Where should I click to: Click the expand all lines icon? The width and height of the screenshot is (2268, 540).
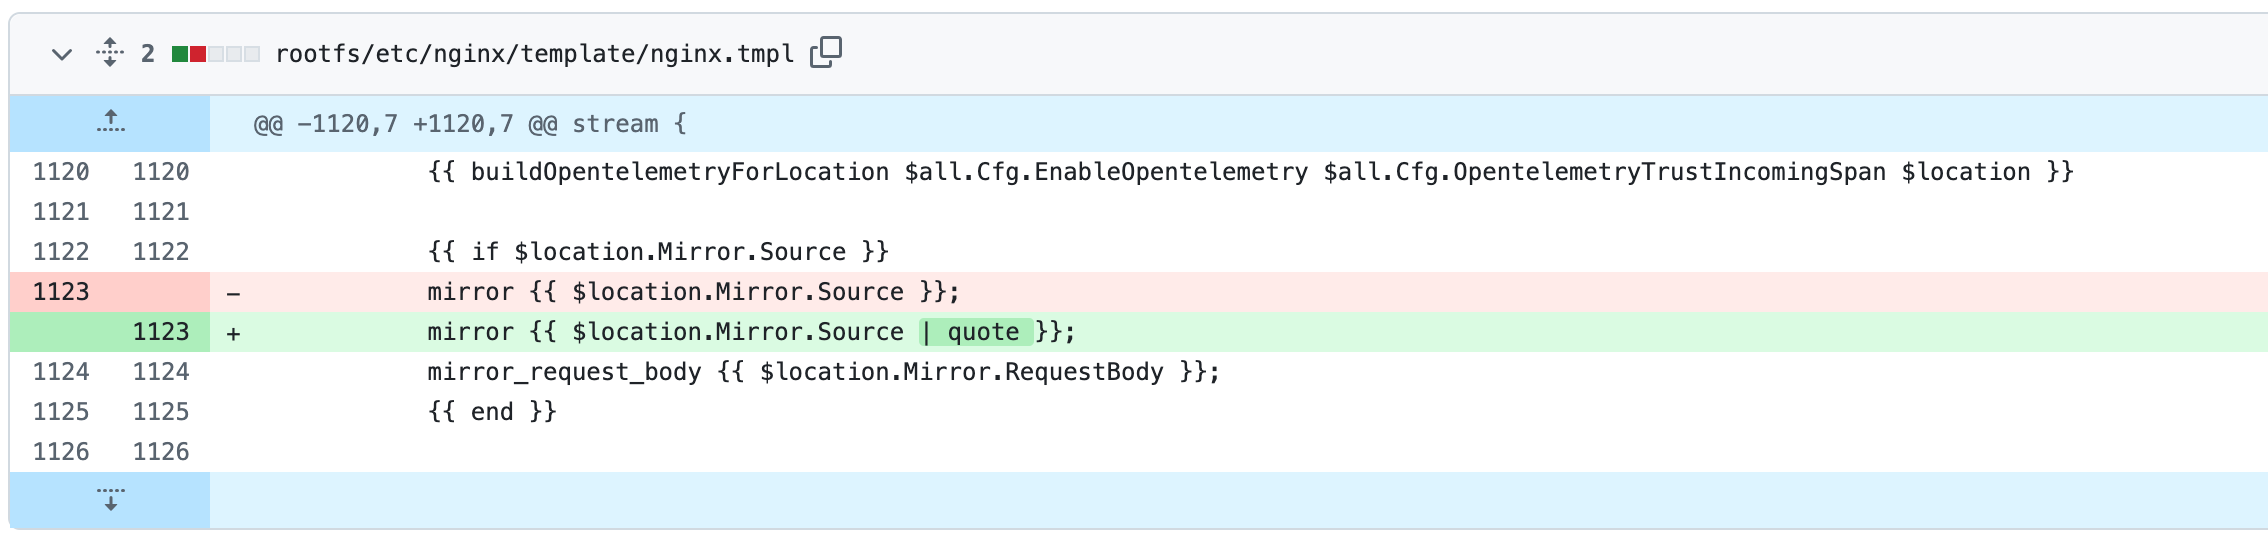click(x=110, y=53)
